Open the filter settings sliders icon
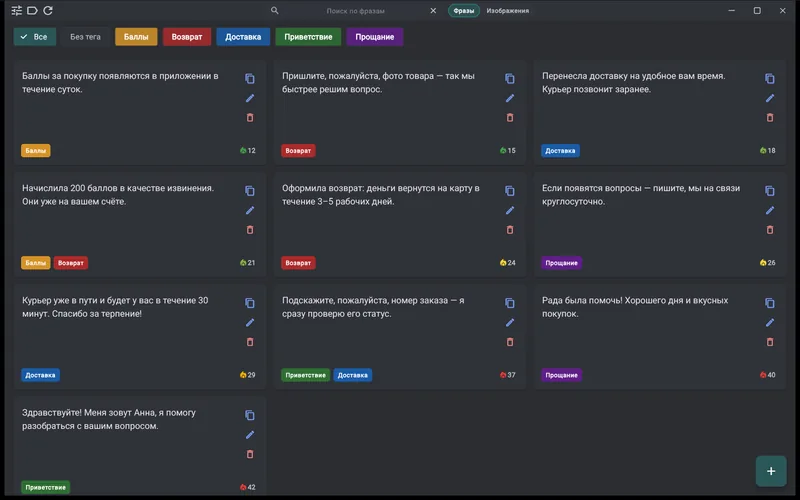The height and width of the screenshot is (500, 800). 16,10
